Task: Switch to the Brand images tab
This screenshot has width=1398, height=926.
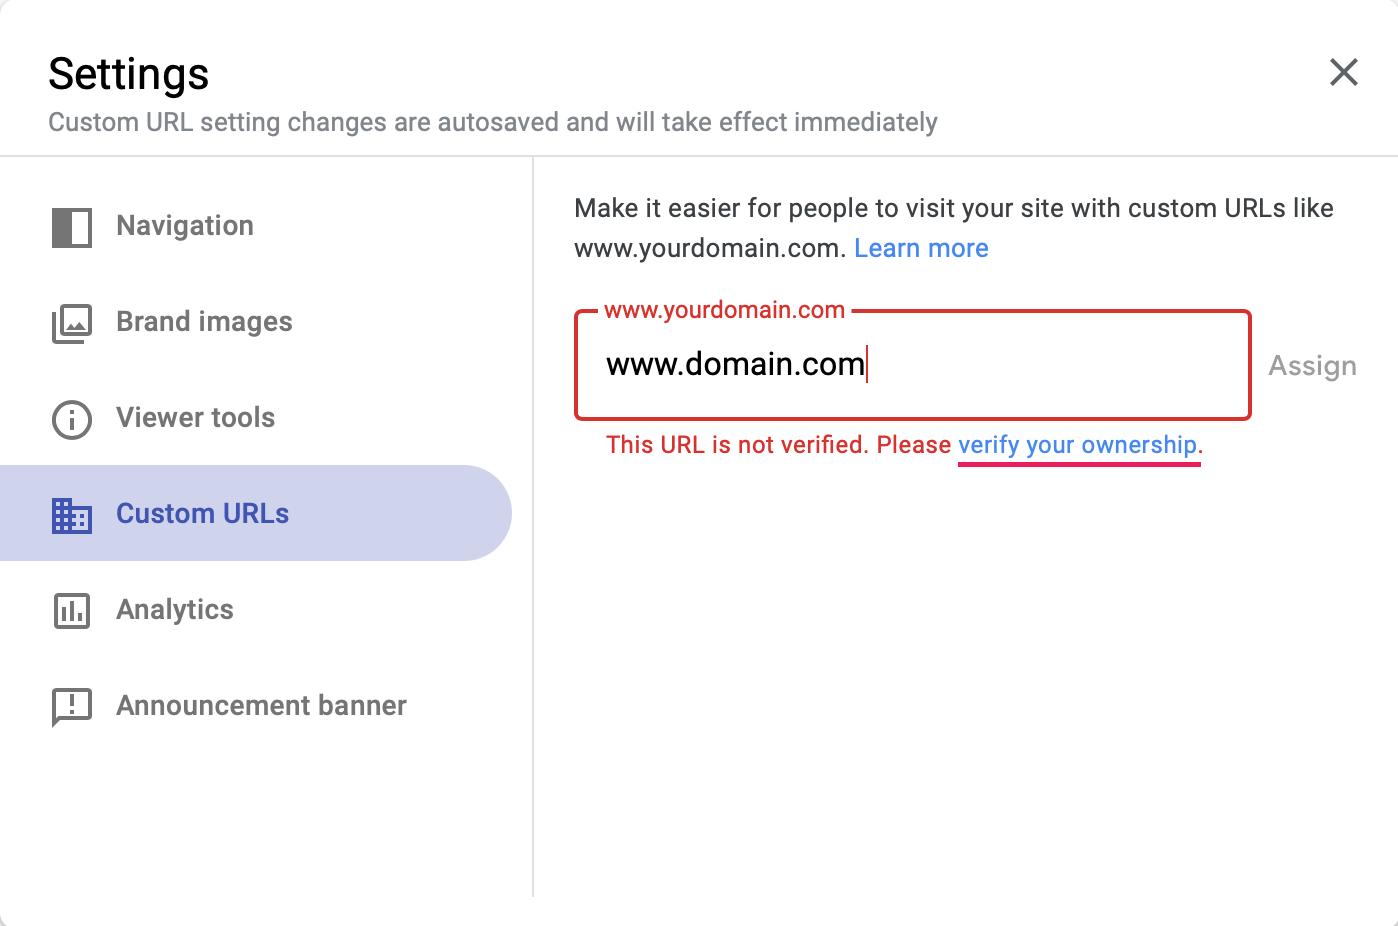Action: coord(204,322)
